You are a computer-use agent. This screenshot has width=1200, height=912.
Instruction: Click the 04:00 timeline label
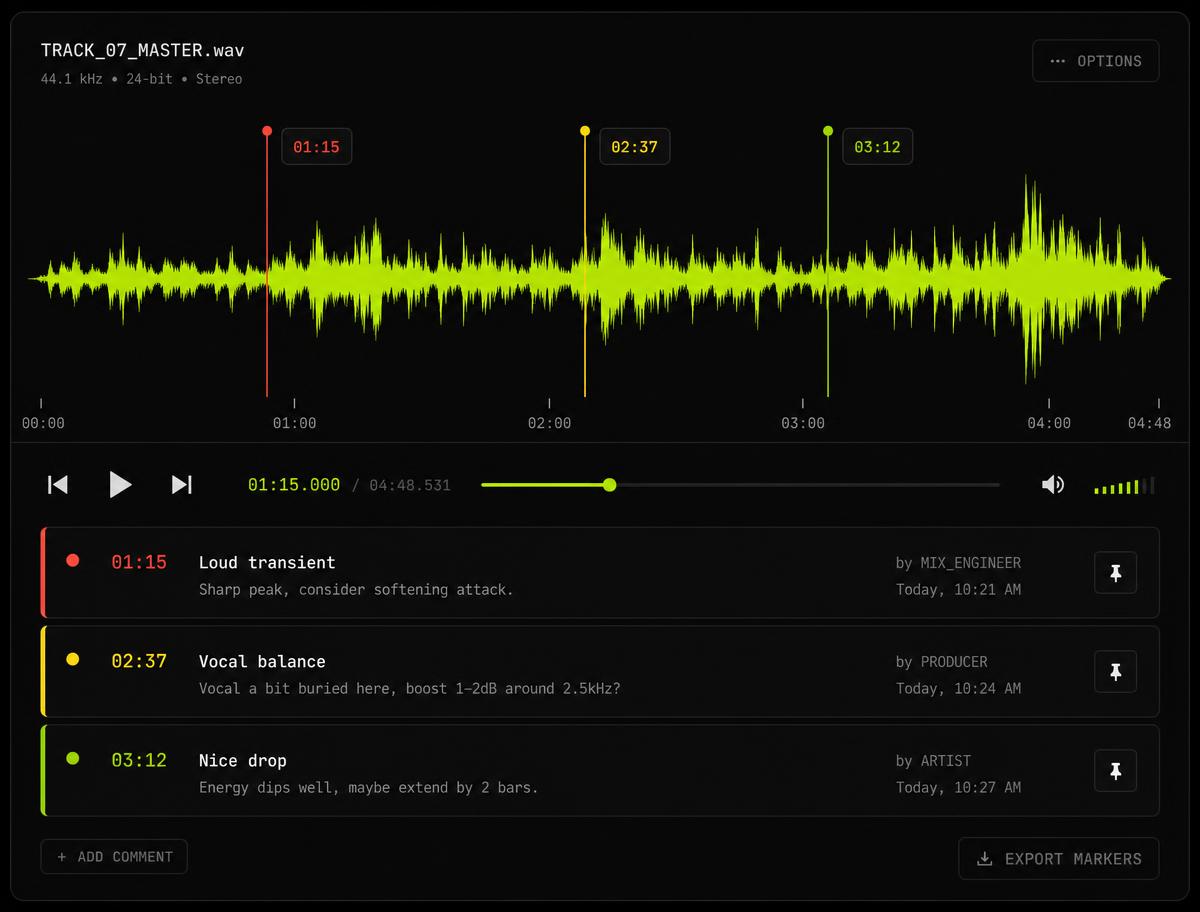click(1049, 423)
